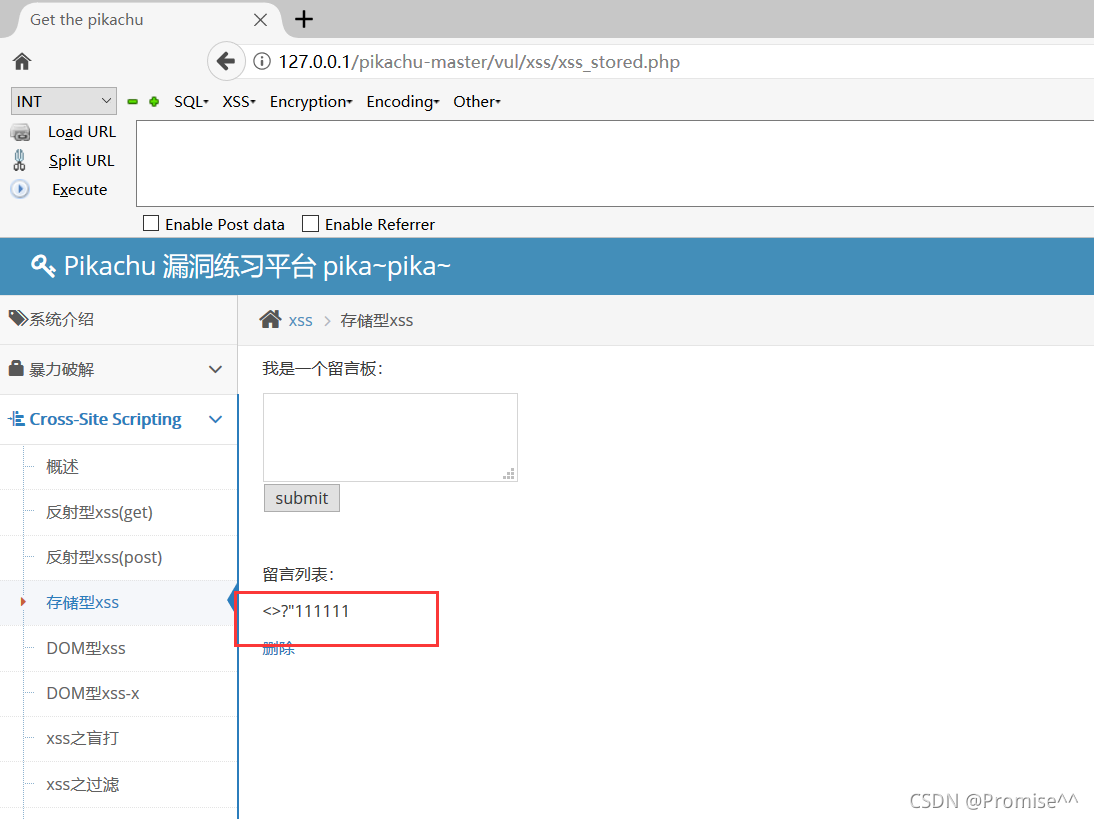Screen dimensions: 1094x819
Task: Click the Load URL label
Action: [82, 132]
